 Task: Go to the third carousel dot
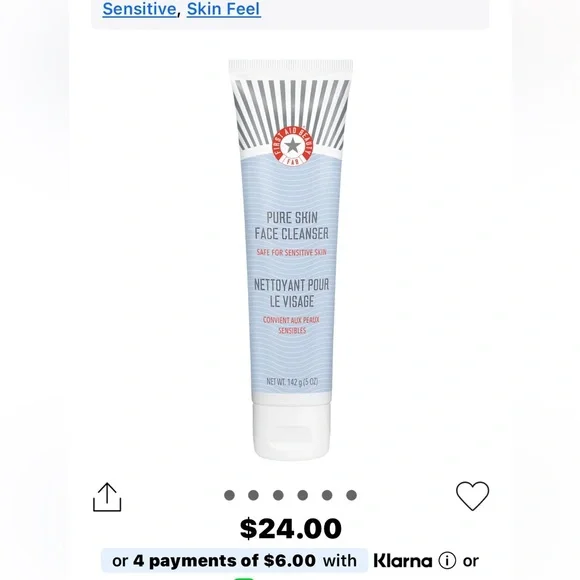click(x=278, y=495)
